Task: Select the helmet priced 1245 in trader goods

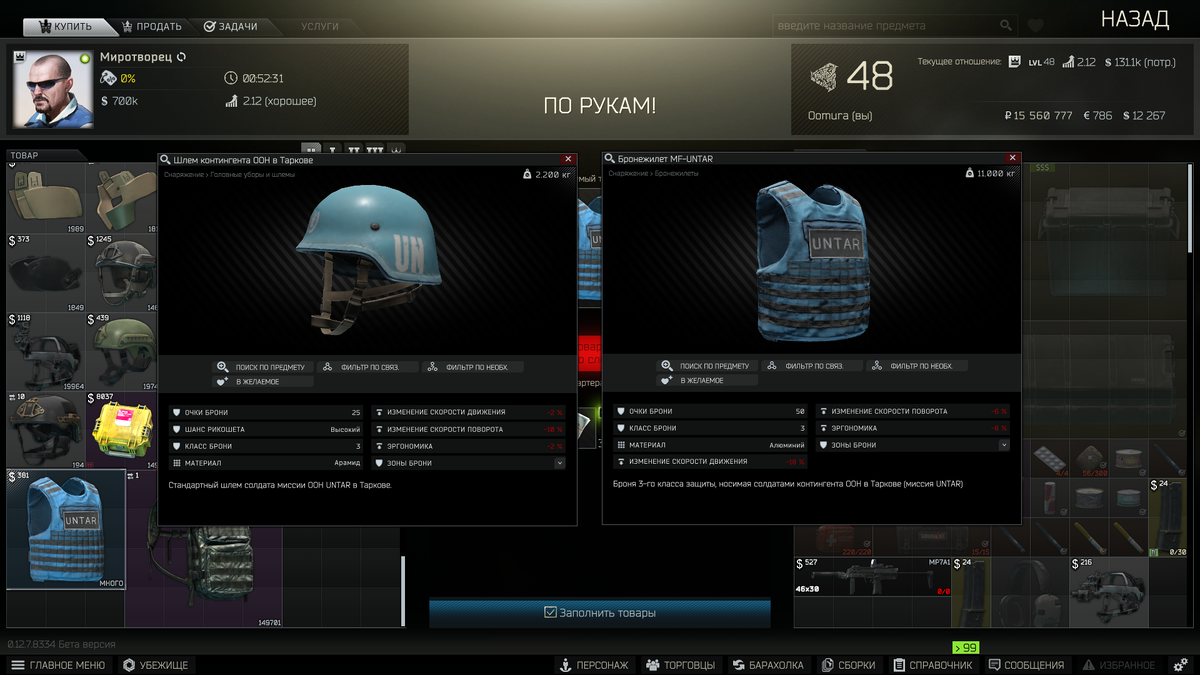Action: [x=121, y=272]
